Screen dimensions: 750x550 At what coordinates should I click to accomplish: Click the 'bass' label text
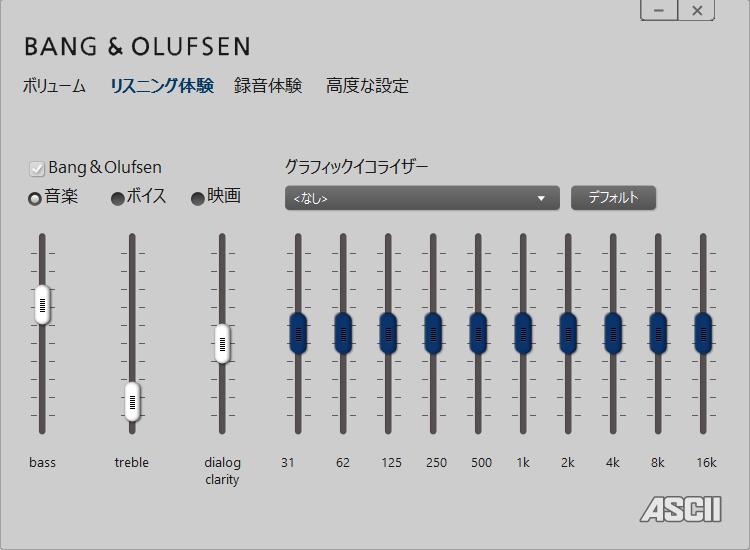tap(43, 462)
